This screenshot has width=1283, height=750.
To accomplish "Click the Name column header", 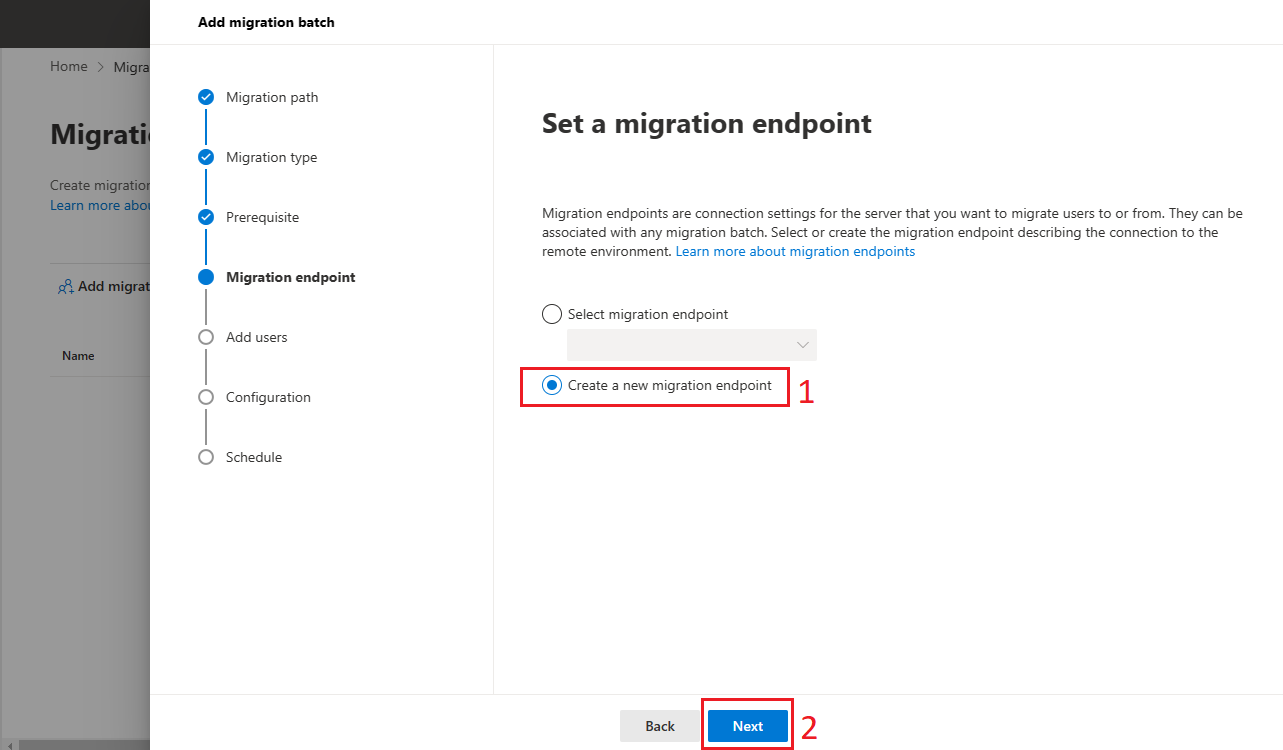I will point(78,356).
